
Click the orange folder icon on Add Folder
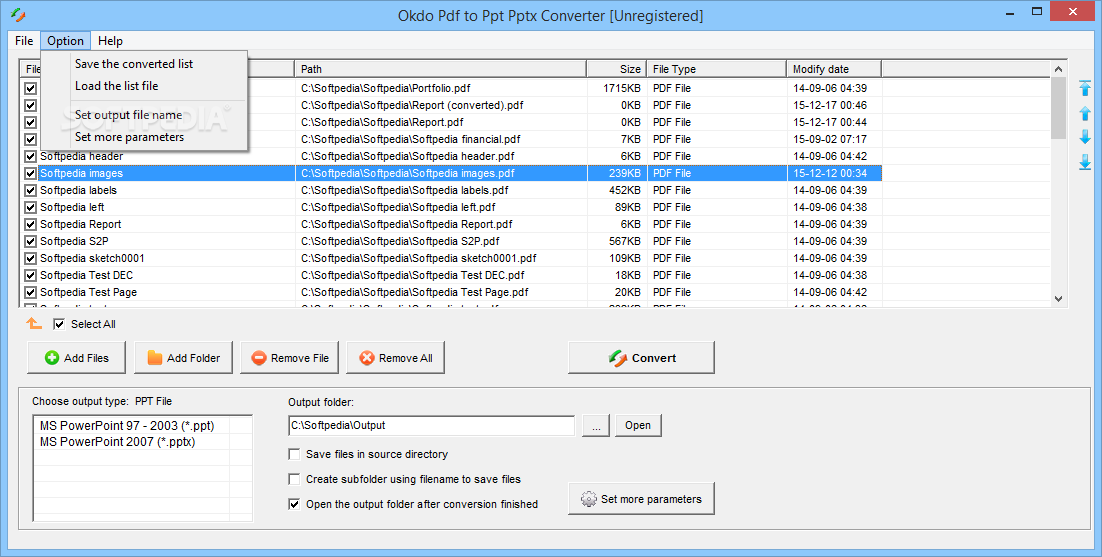point(155,358)
